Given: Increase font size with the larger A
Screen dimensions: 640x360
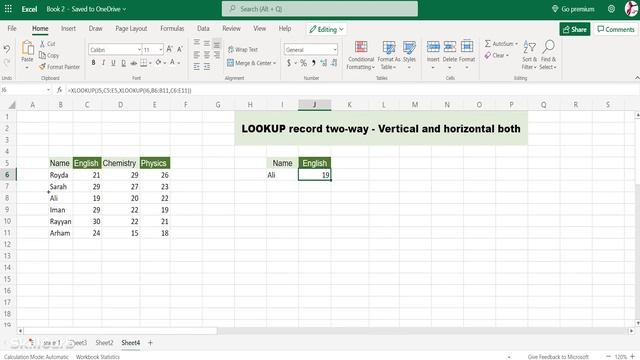Looking at the screenshot, I should pyautogui.click(x=169, y=49).
